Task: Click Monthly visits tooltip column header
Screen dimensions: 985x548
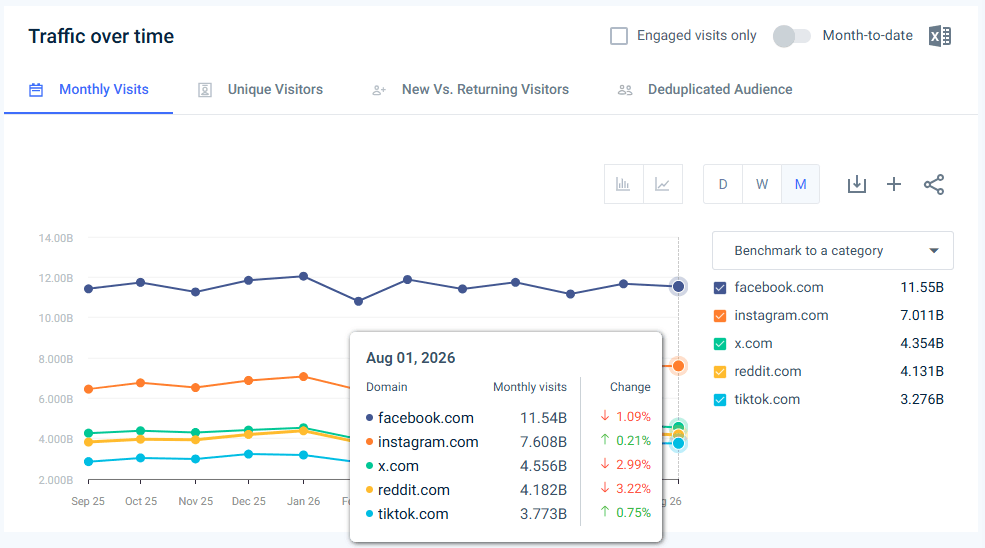Action: [530, 387]
